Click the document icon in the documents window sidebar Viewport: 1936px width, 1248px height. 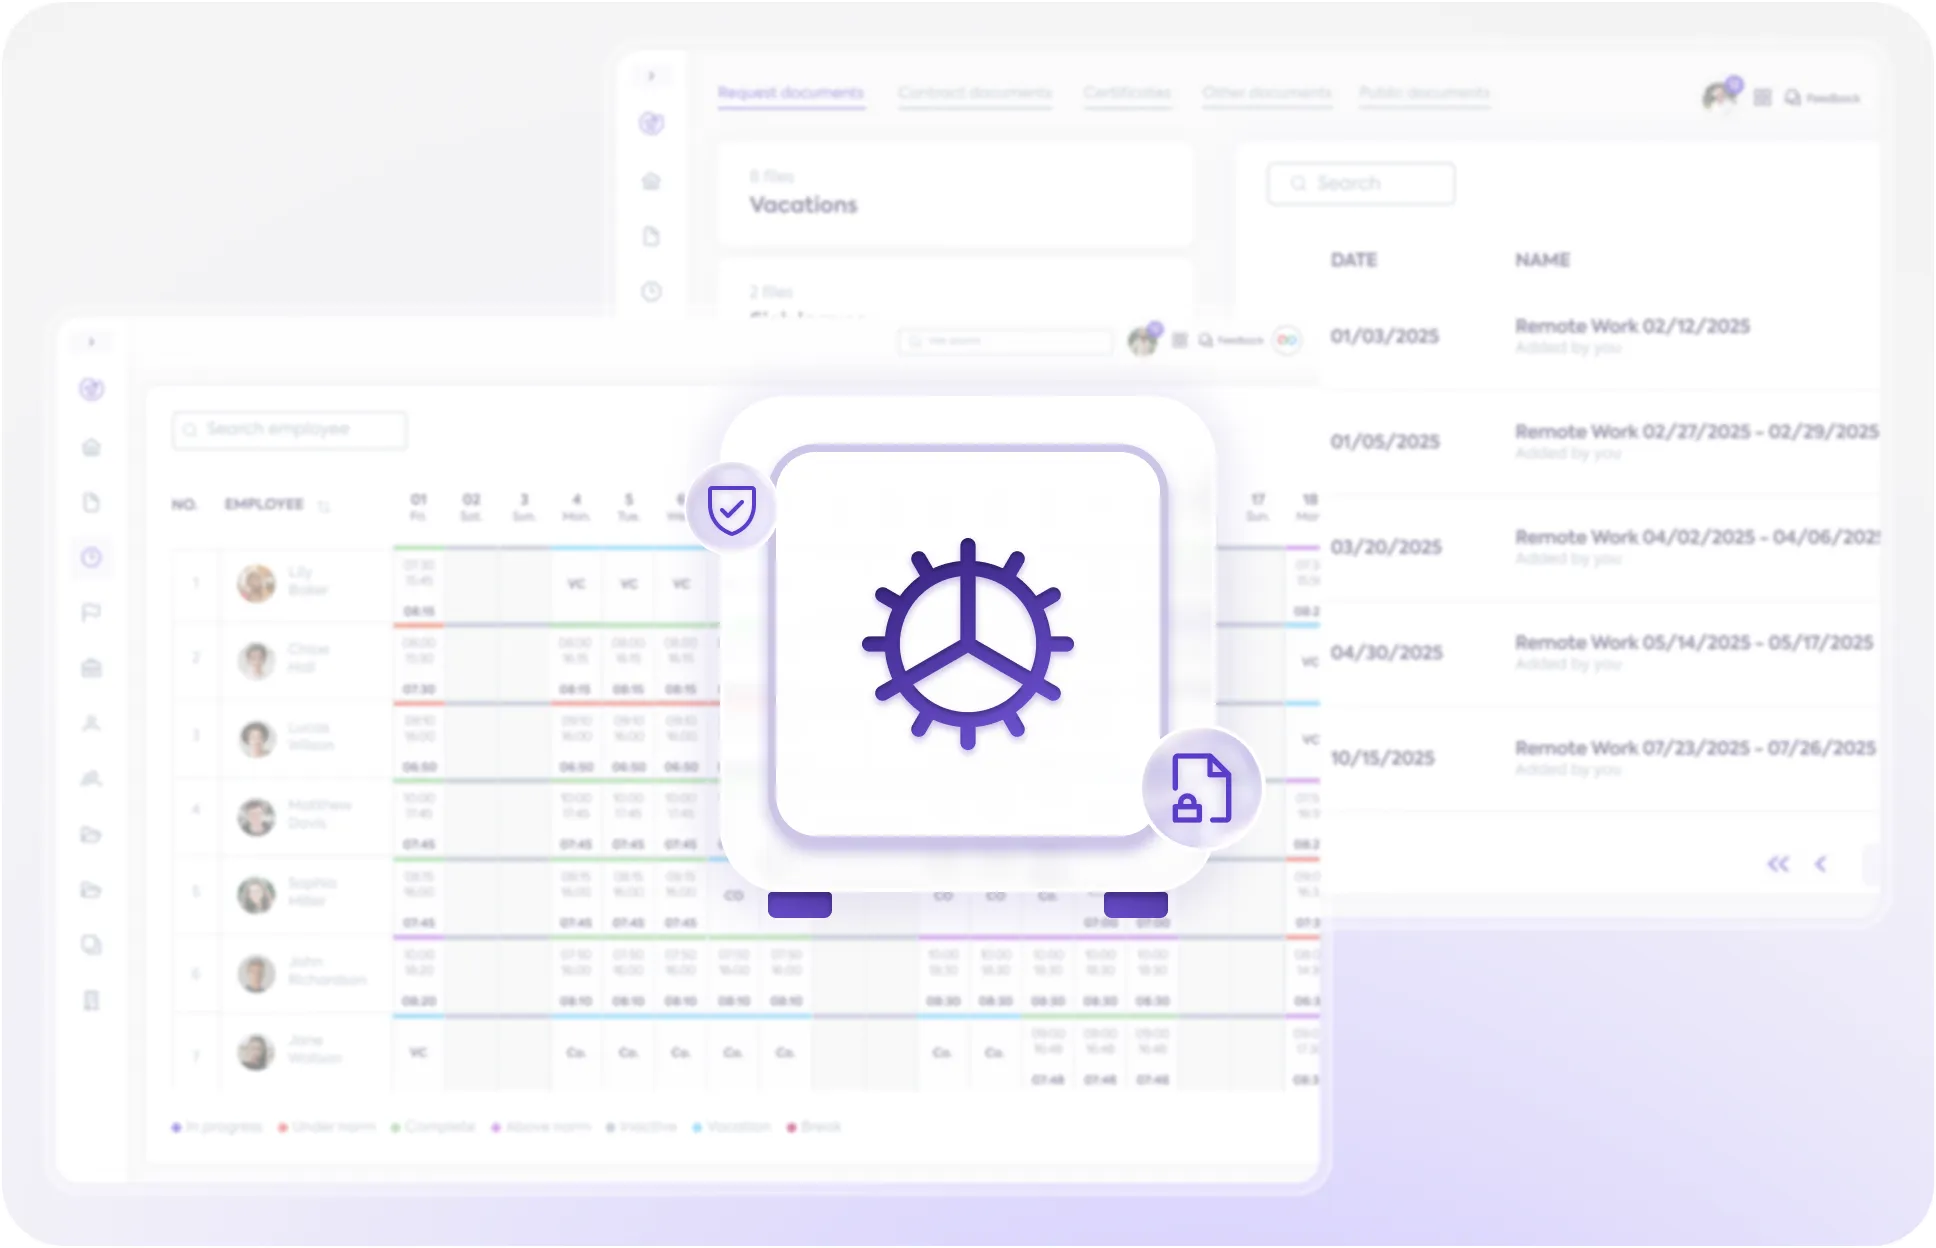(651, 237)
